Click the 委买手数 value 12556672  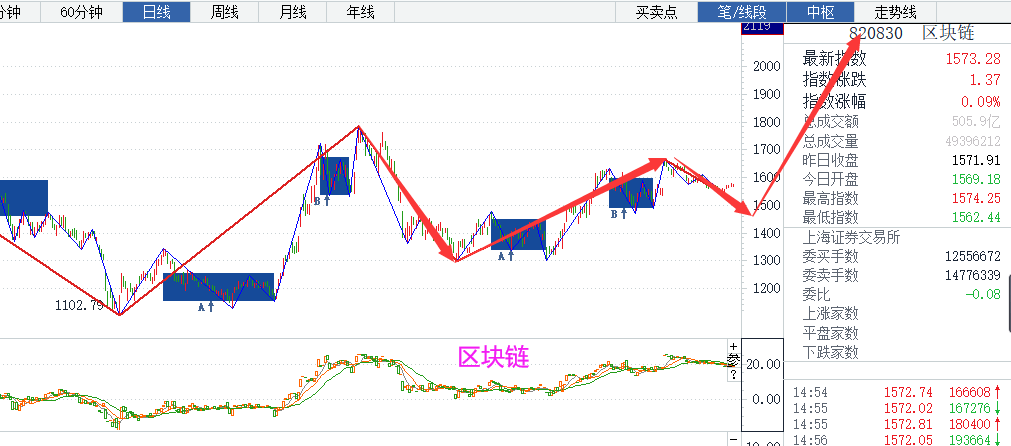tap(973, 257)
